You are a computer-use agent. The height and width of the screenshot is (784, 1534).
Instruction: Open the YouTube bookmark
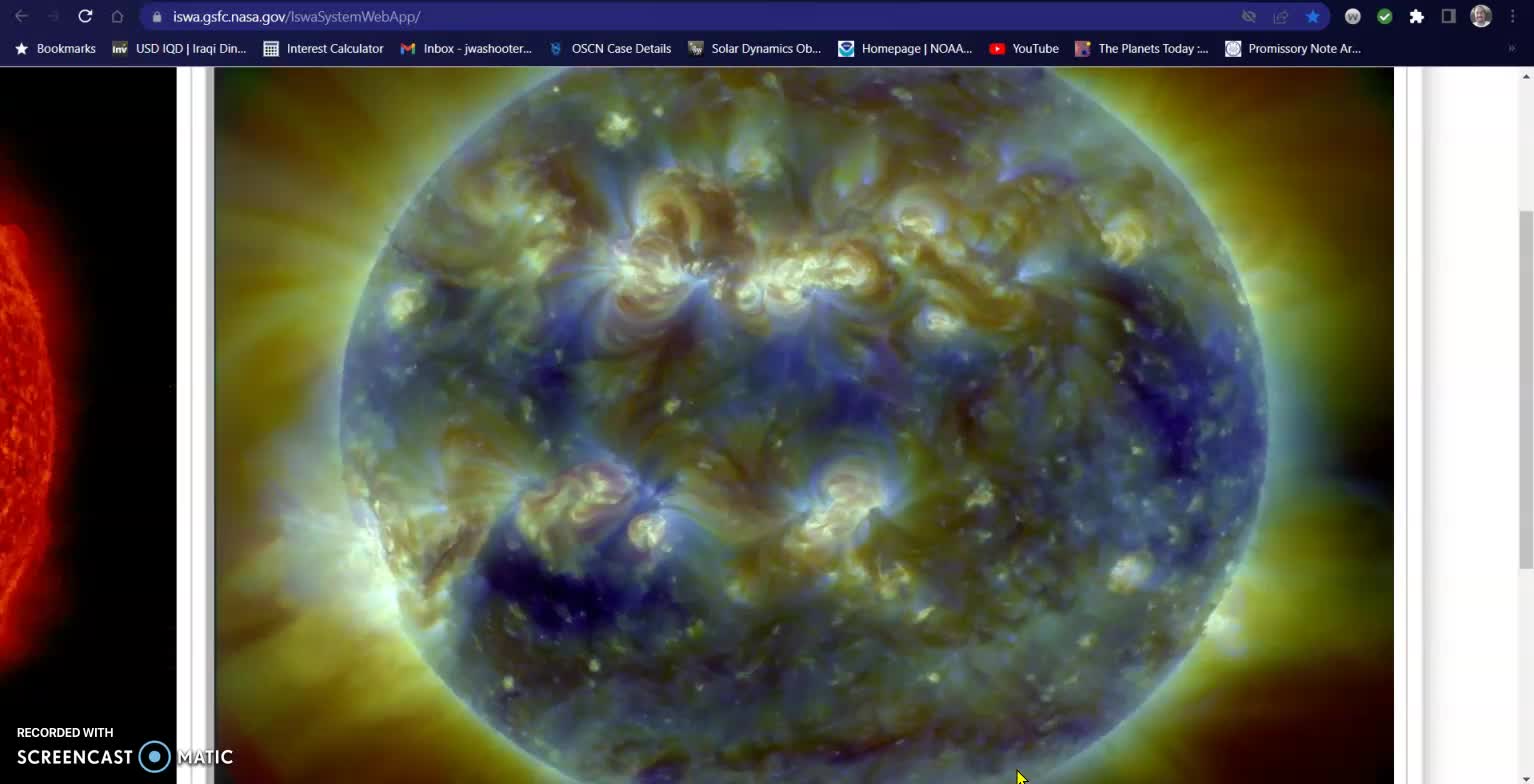tap(1023, 48)
